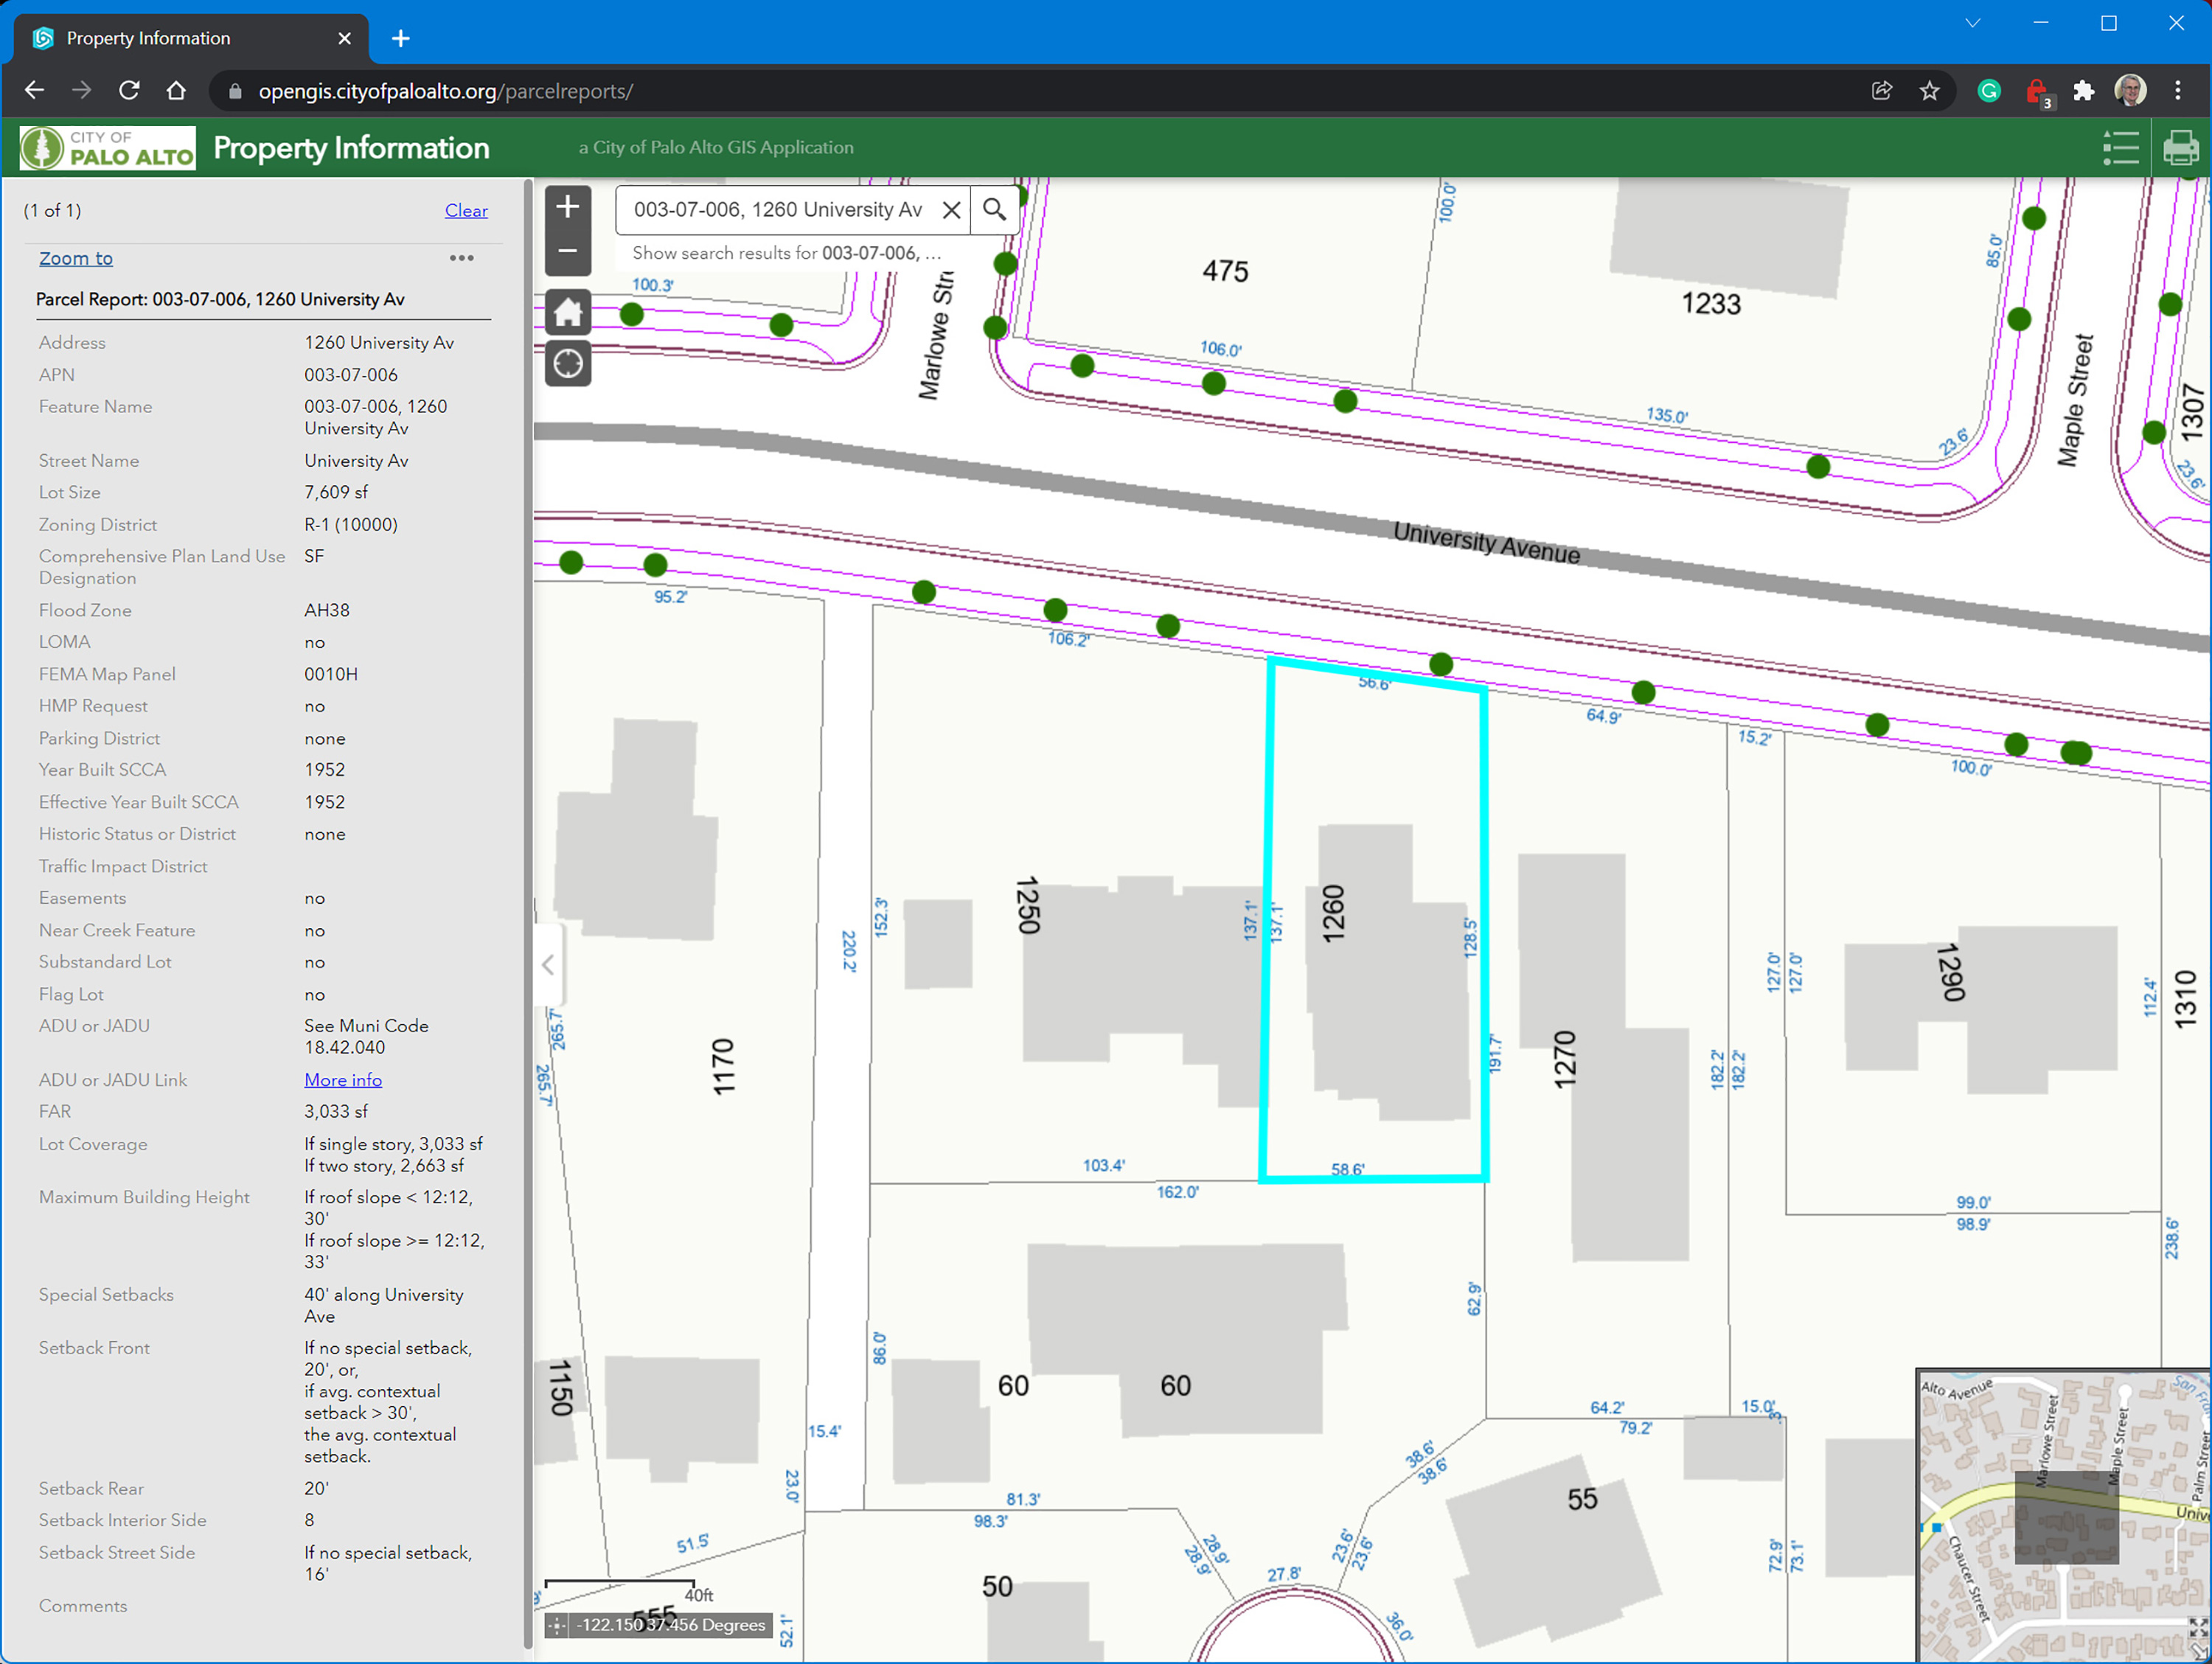View site information via the lock icon
This screenshot has height=1664, width=2212.
pos(236,91)
